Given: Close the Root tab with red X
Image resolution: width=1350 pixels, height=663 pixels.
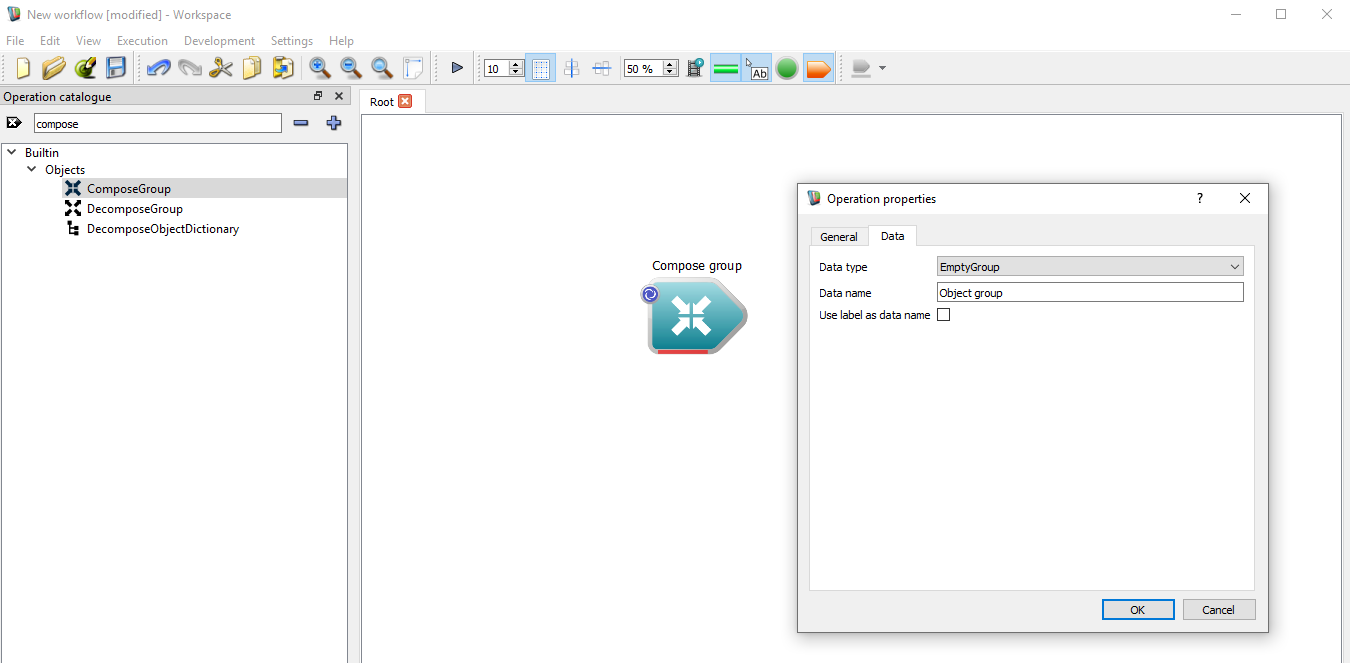Looking at the screenshot, I should pyautogui.click(x=405, y=101).
